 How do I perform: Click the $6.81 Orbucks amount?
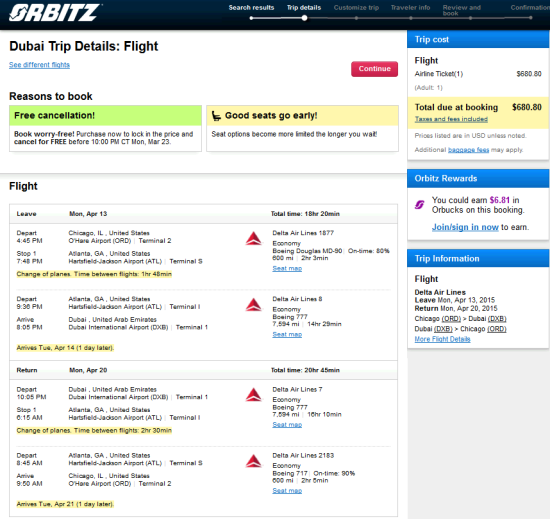pos(499,200)
